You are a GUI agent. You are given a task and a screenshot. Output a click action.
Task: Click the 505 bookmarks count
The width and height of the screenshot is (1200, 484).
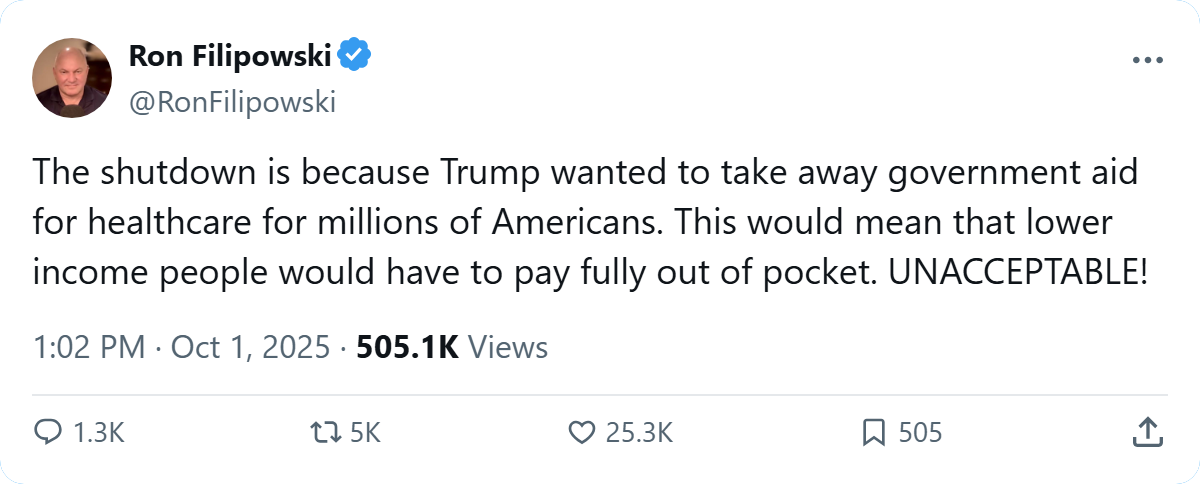pyautogui.click(x=920, y=433)
